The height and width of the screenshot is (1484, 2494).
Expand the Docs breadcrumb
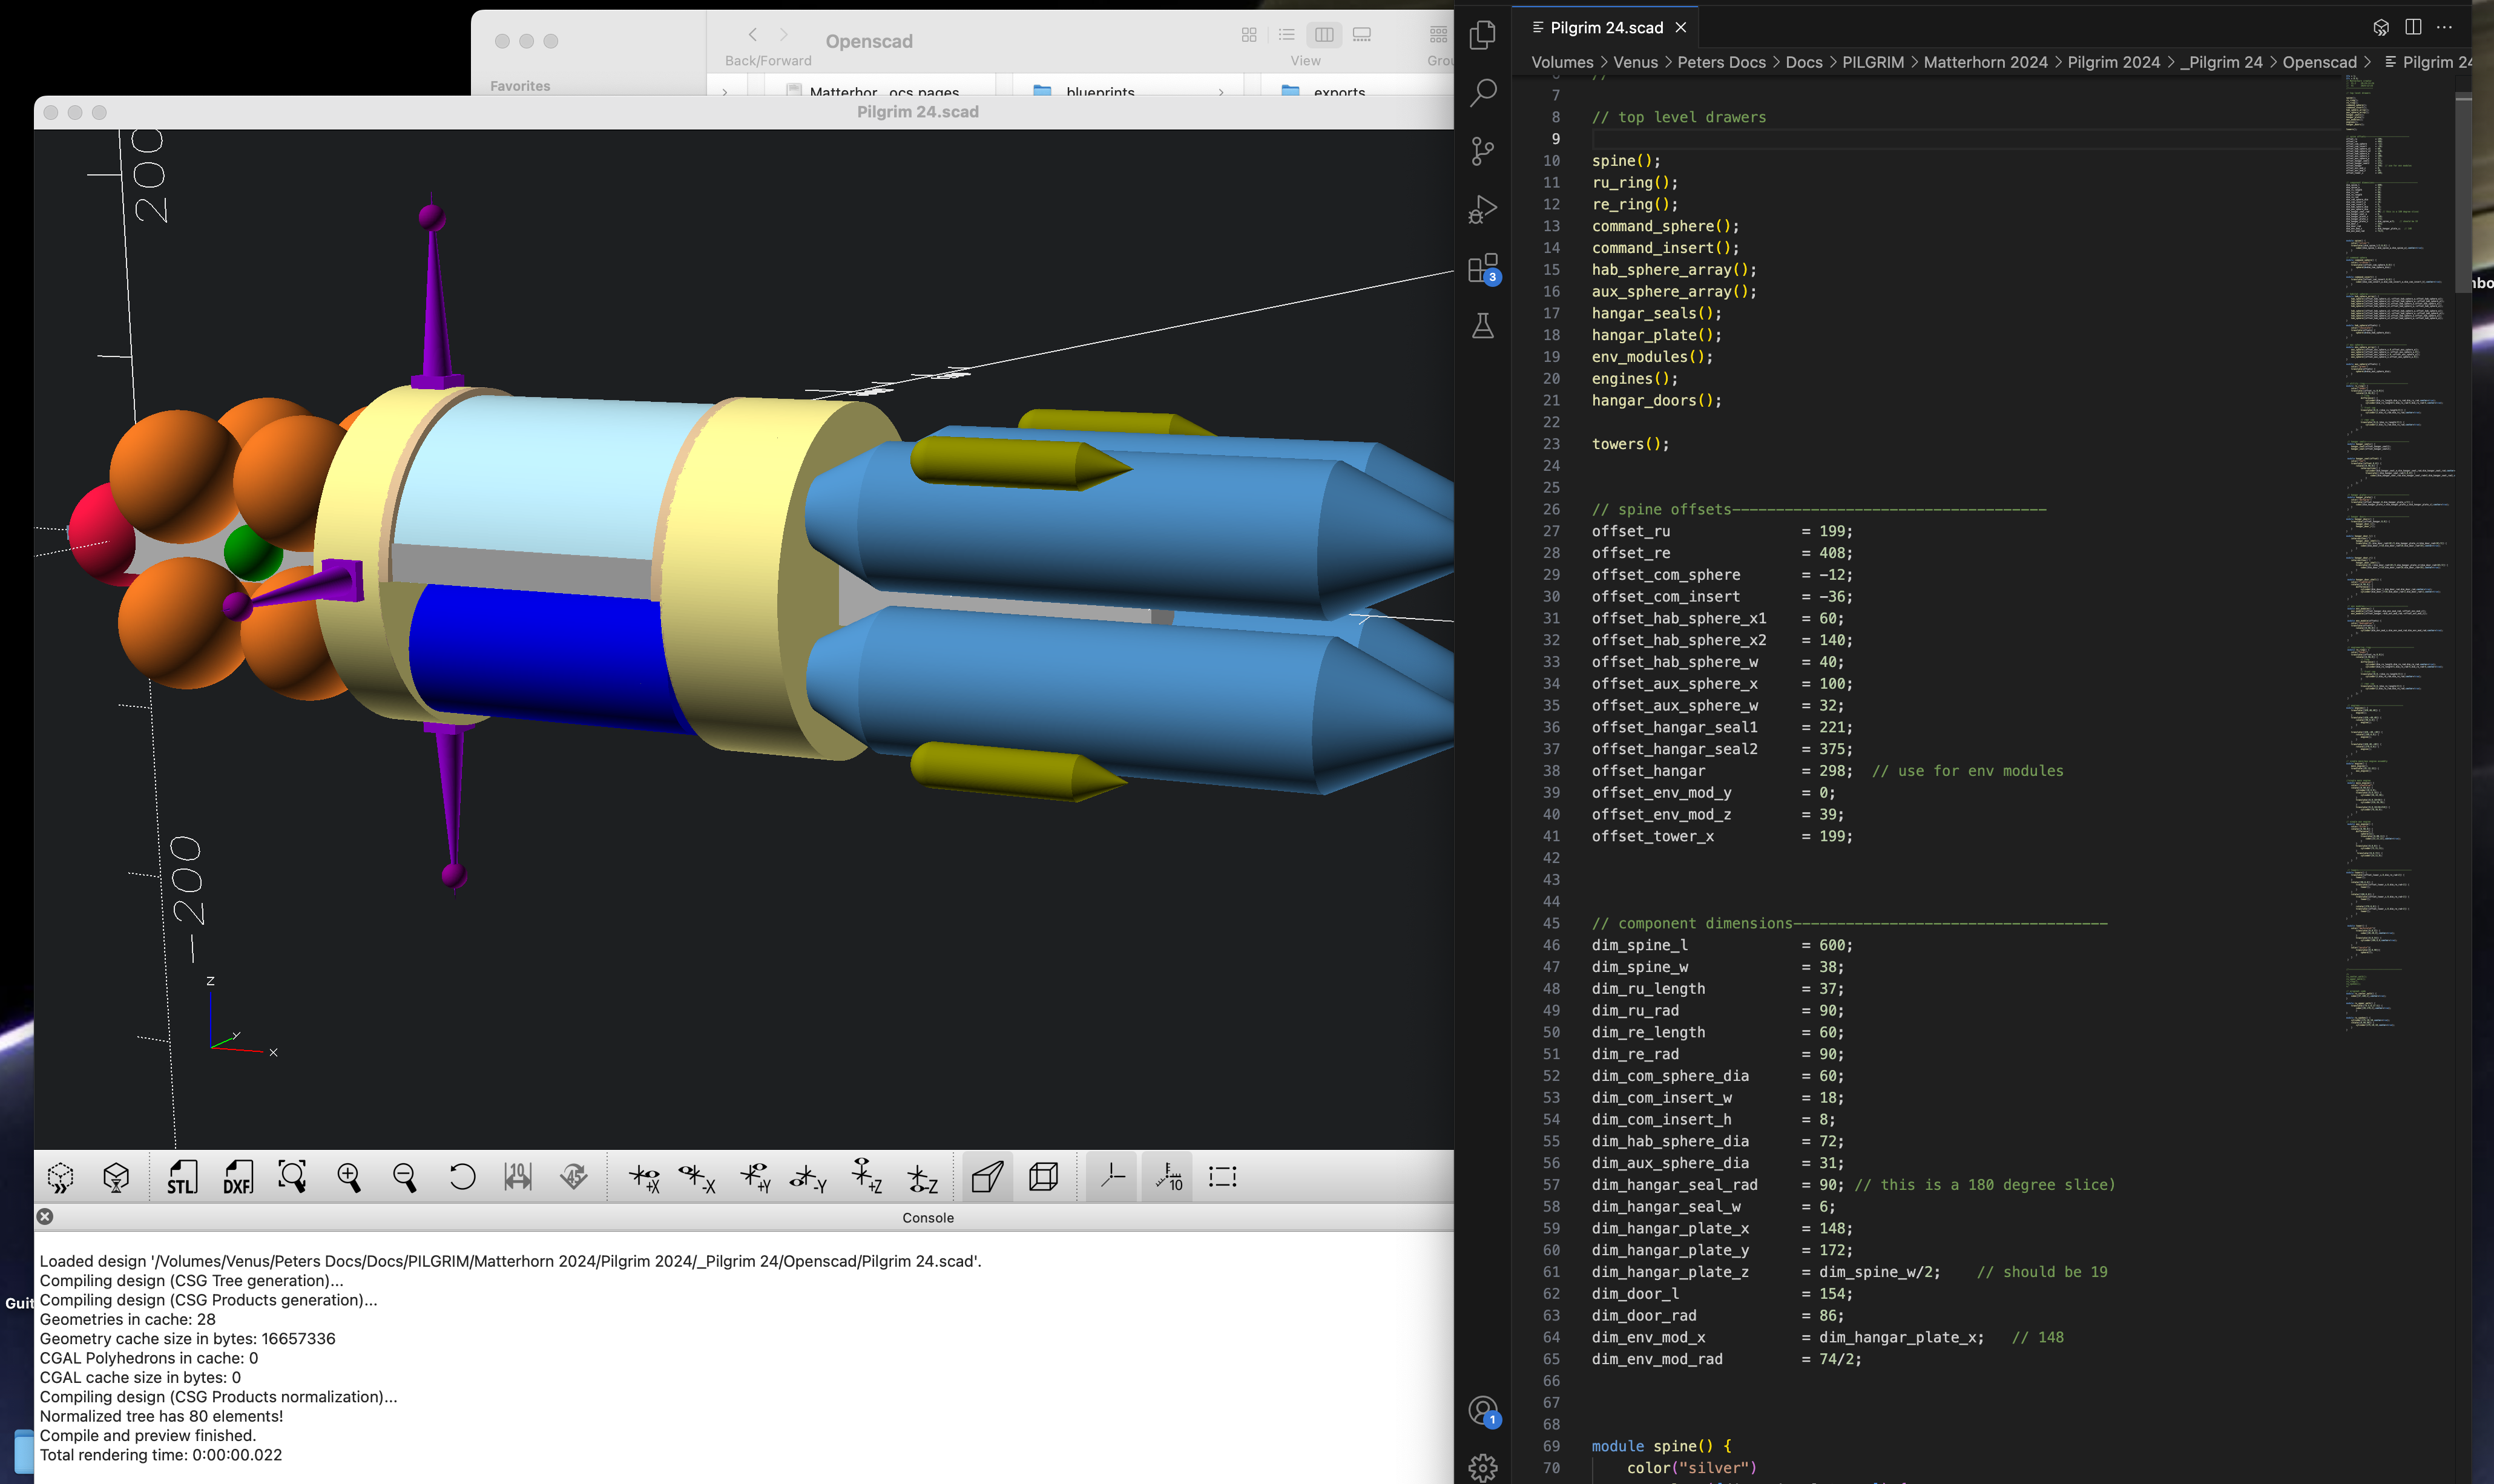coord(1803,62)
